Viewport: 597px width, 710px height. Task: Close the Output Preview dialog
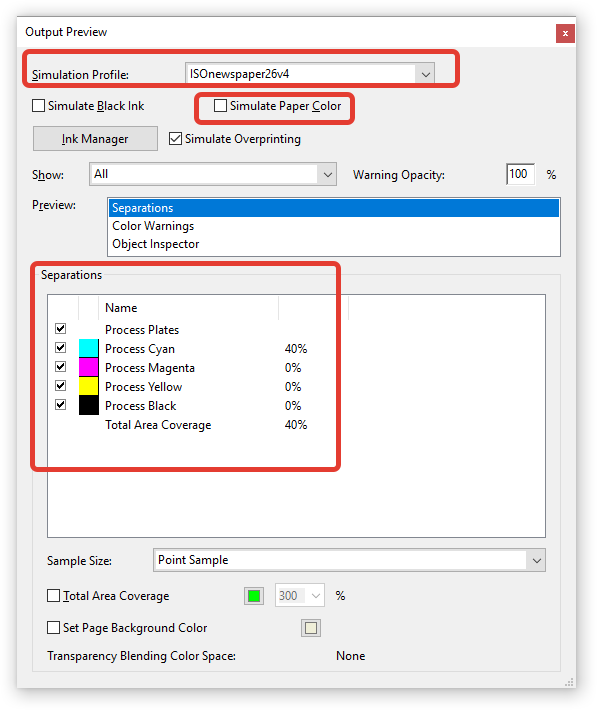(x=565, y=34)
